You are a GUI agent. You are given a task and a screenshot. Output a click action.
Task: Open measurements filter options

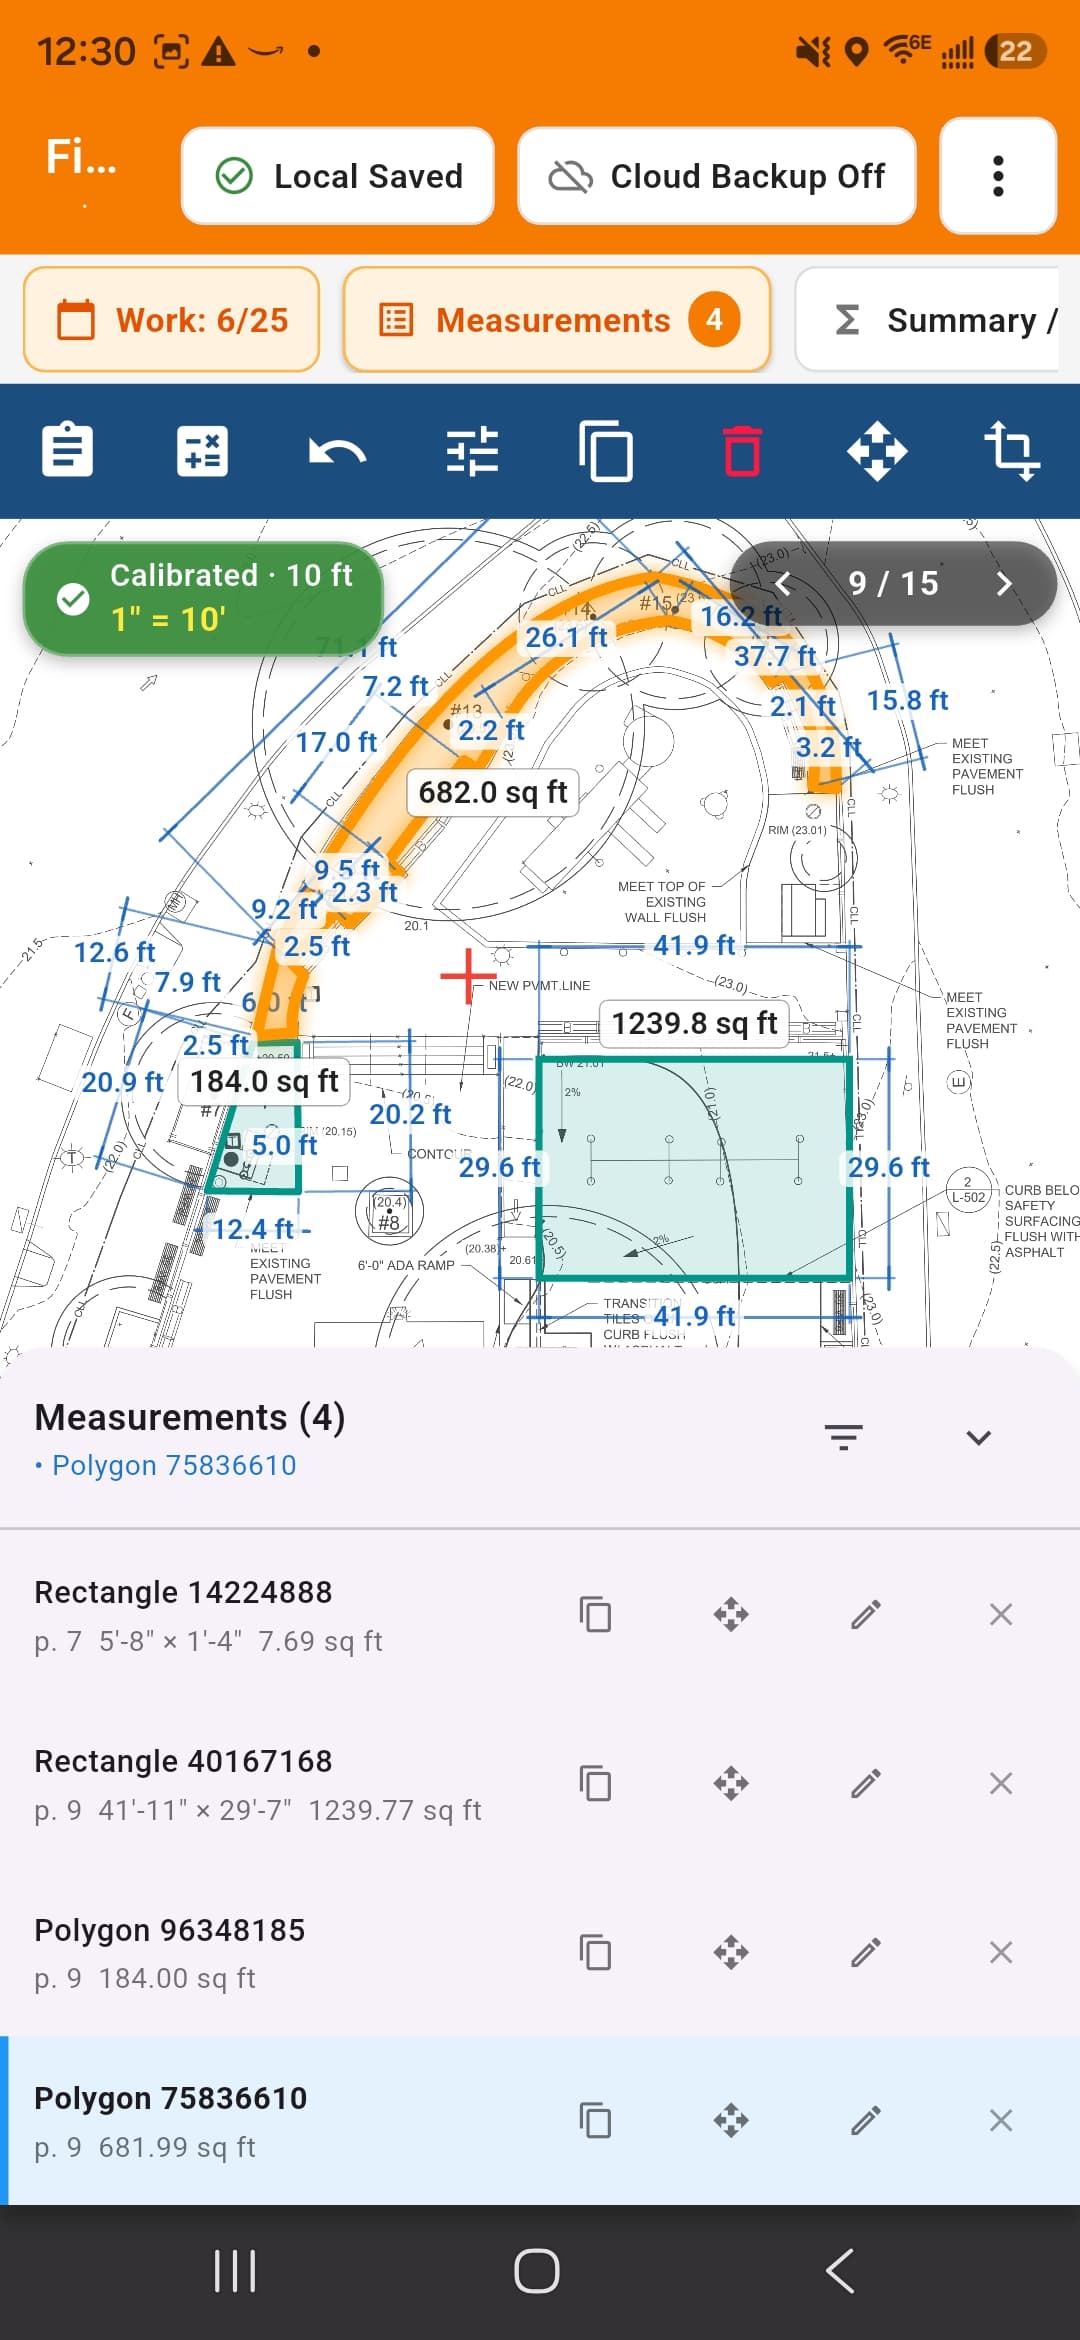click(843, 1438)
